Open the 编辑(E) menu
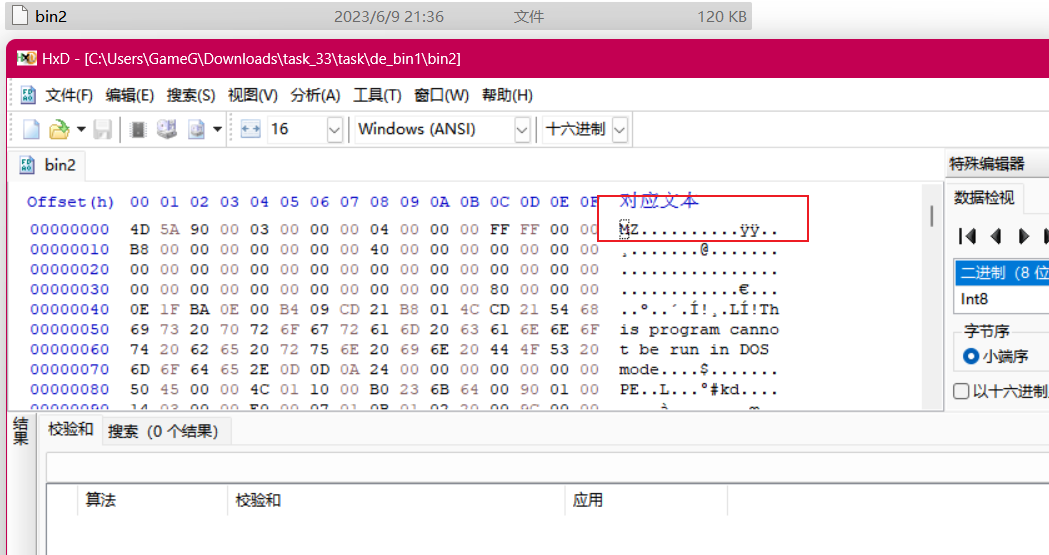The width and height of the screenshot is (1049, 555). [130, 95]
